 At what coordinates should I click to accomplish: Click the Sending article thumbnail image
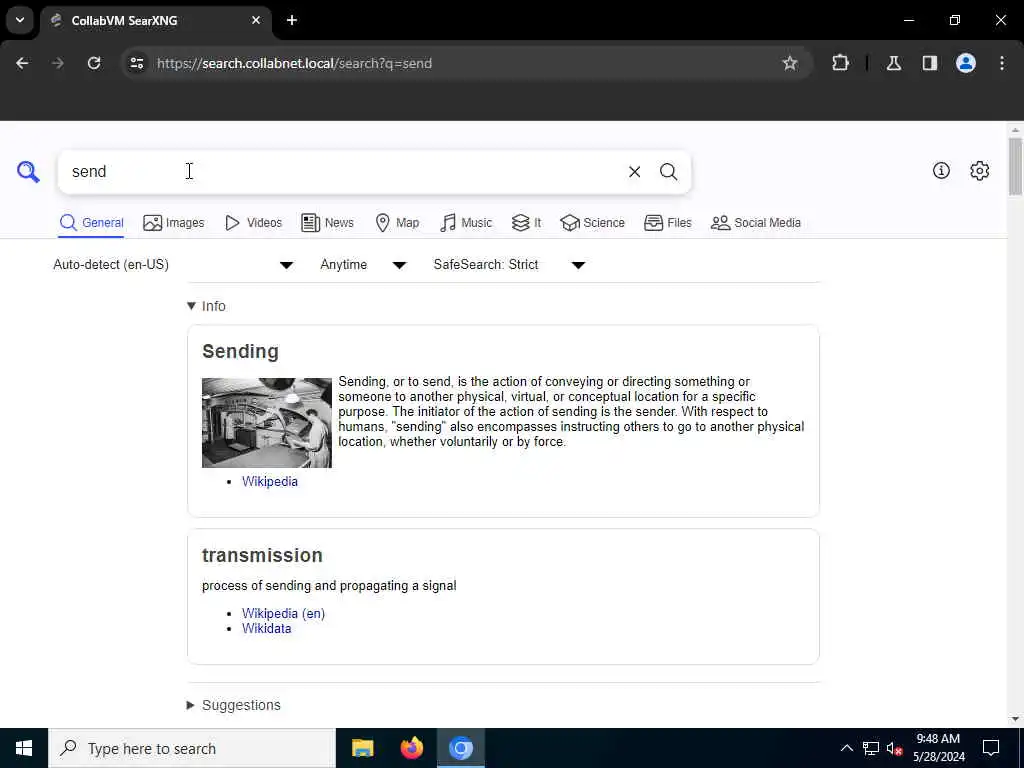click(266, 423)
